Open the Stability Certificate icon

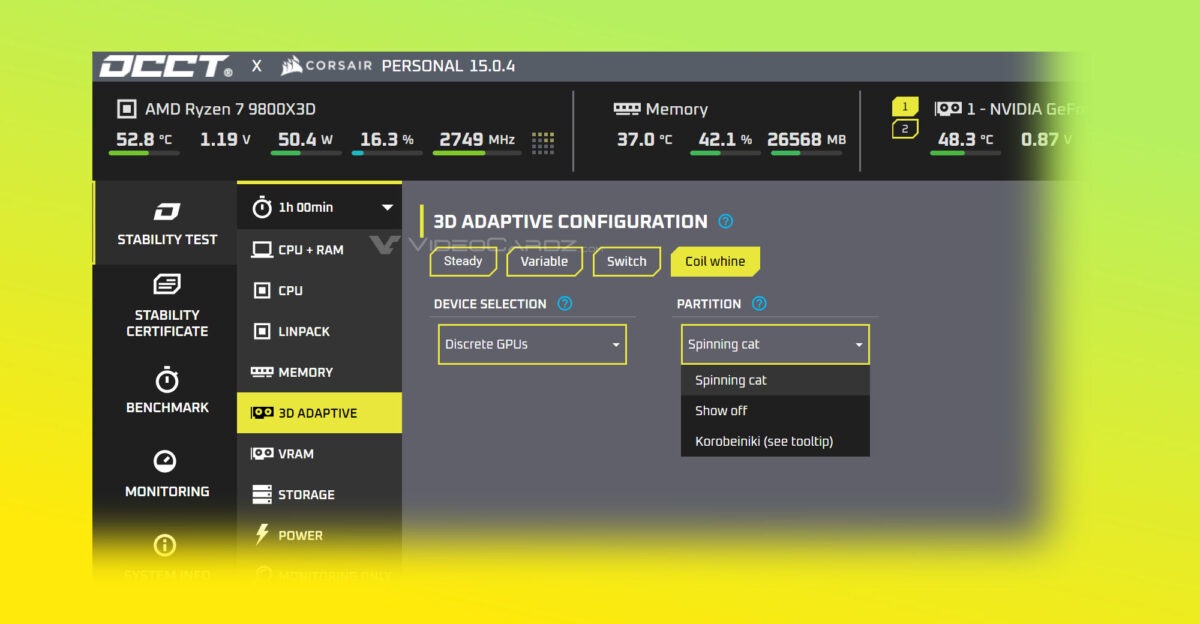166,285
